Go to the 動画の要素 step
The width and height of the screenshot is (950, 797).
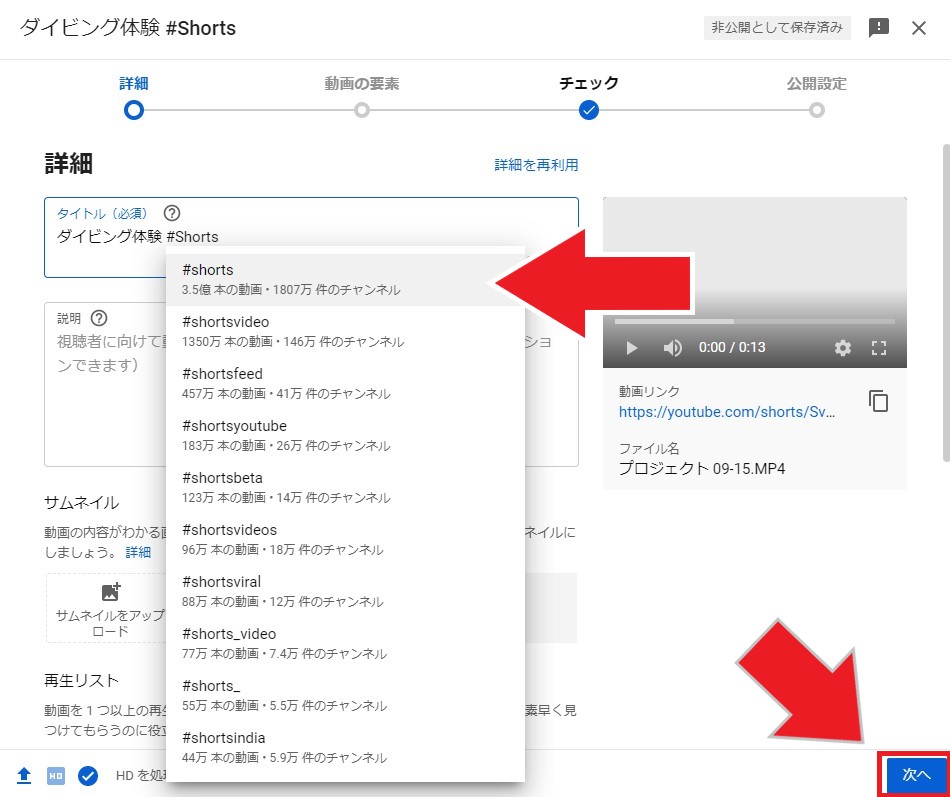(362, 97)
